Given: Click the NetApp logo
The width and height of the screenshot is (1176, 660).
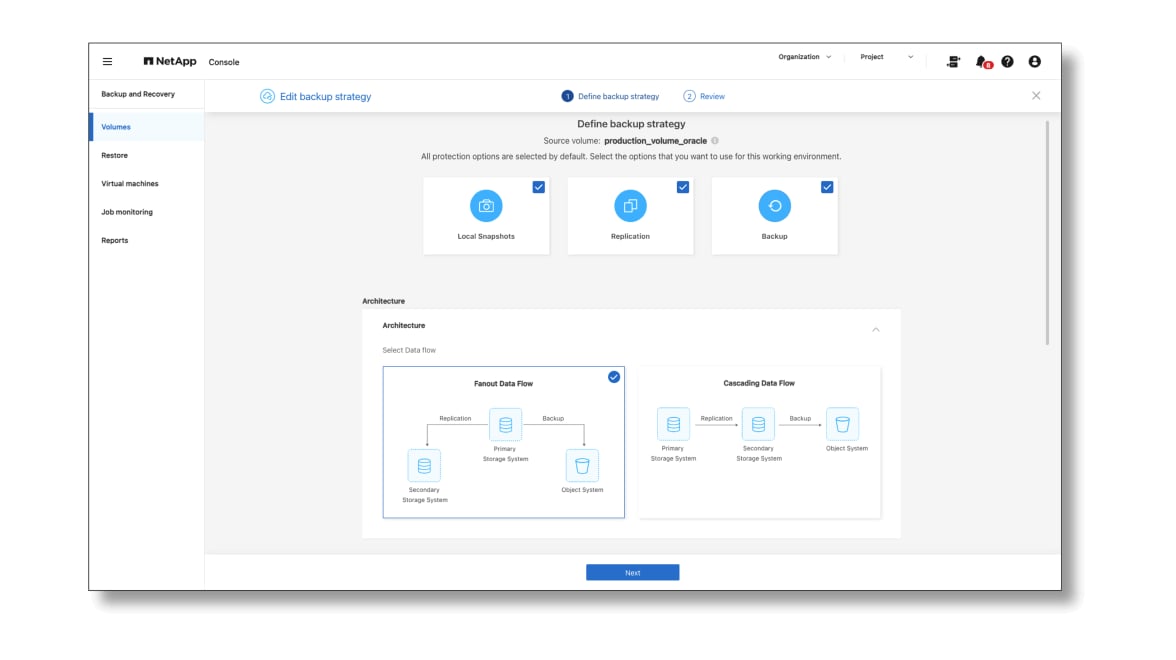Looking at the screenshot, I should click(x=170, y=62).
